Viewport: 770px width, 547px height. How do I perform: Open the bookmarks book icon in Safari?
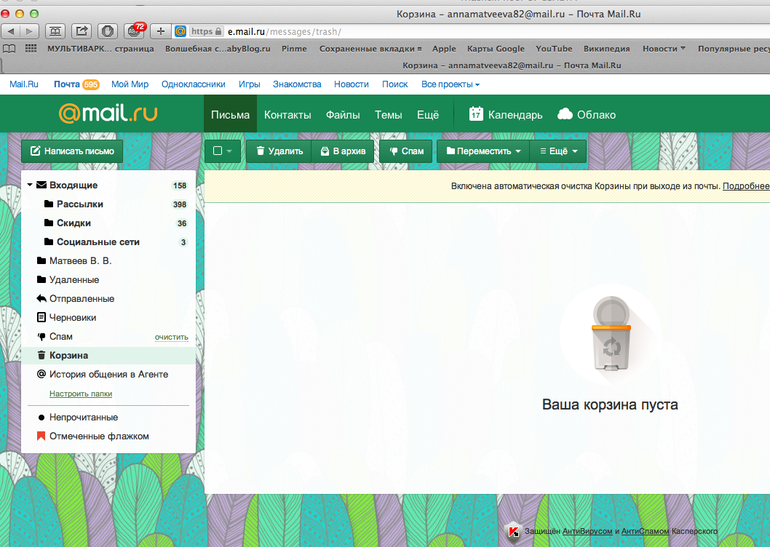pos(9,48)
